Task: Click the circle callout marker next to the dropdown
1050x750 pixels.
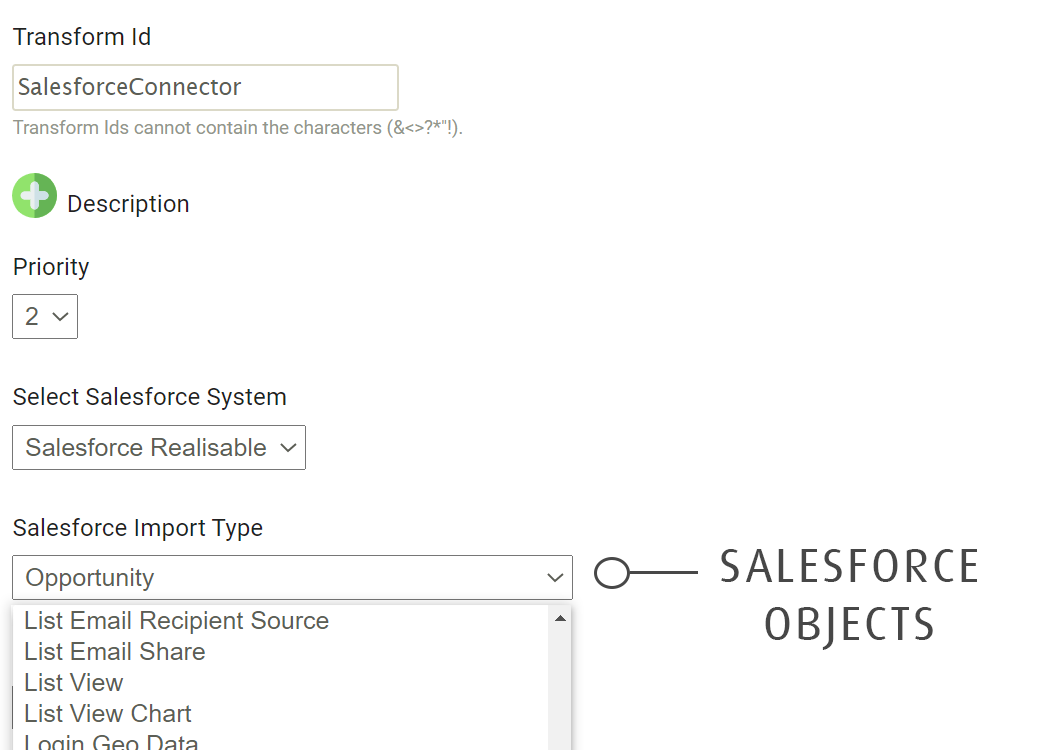Action: click(x=612, y=573)
